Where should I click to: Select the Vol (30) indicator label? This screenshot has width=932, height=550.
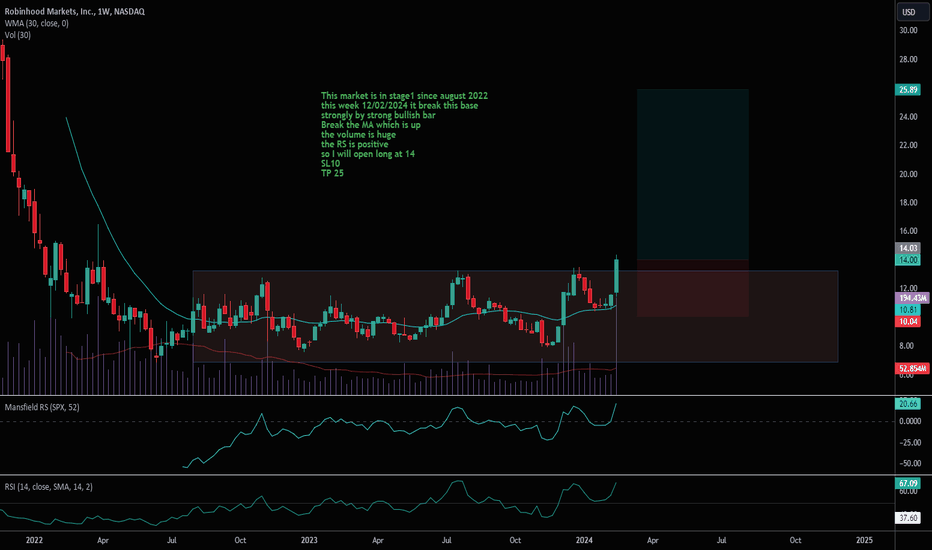(18, 35)
